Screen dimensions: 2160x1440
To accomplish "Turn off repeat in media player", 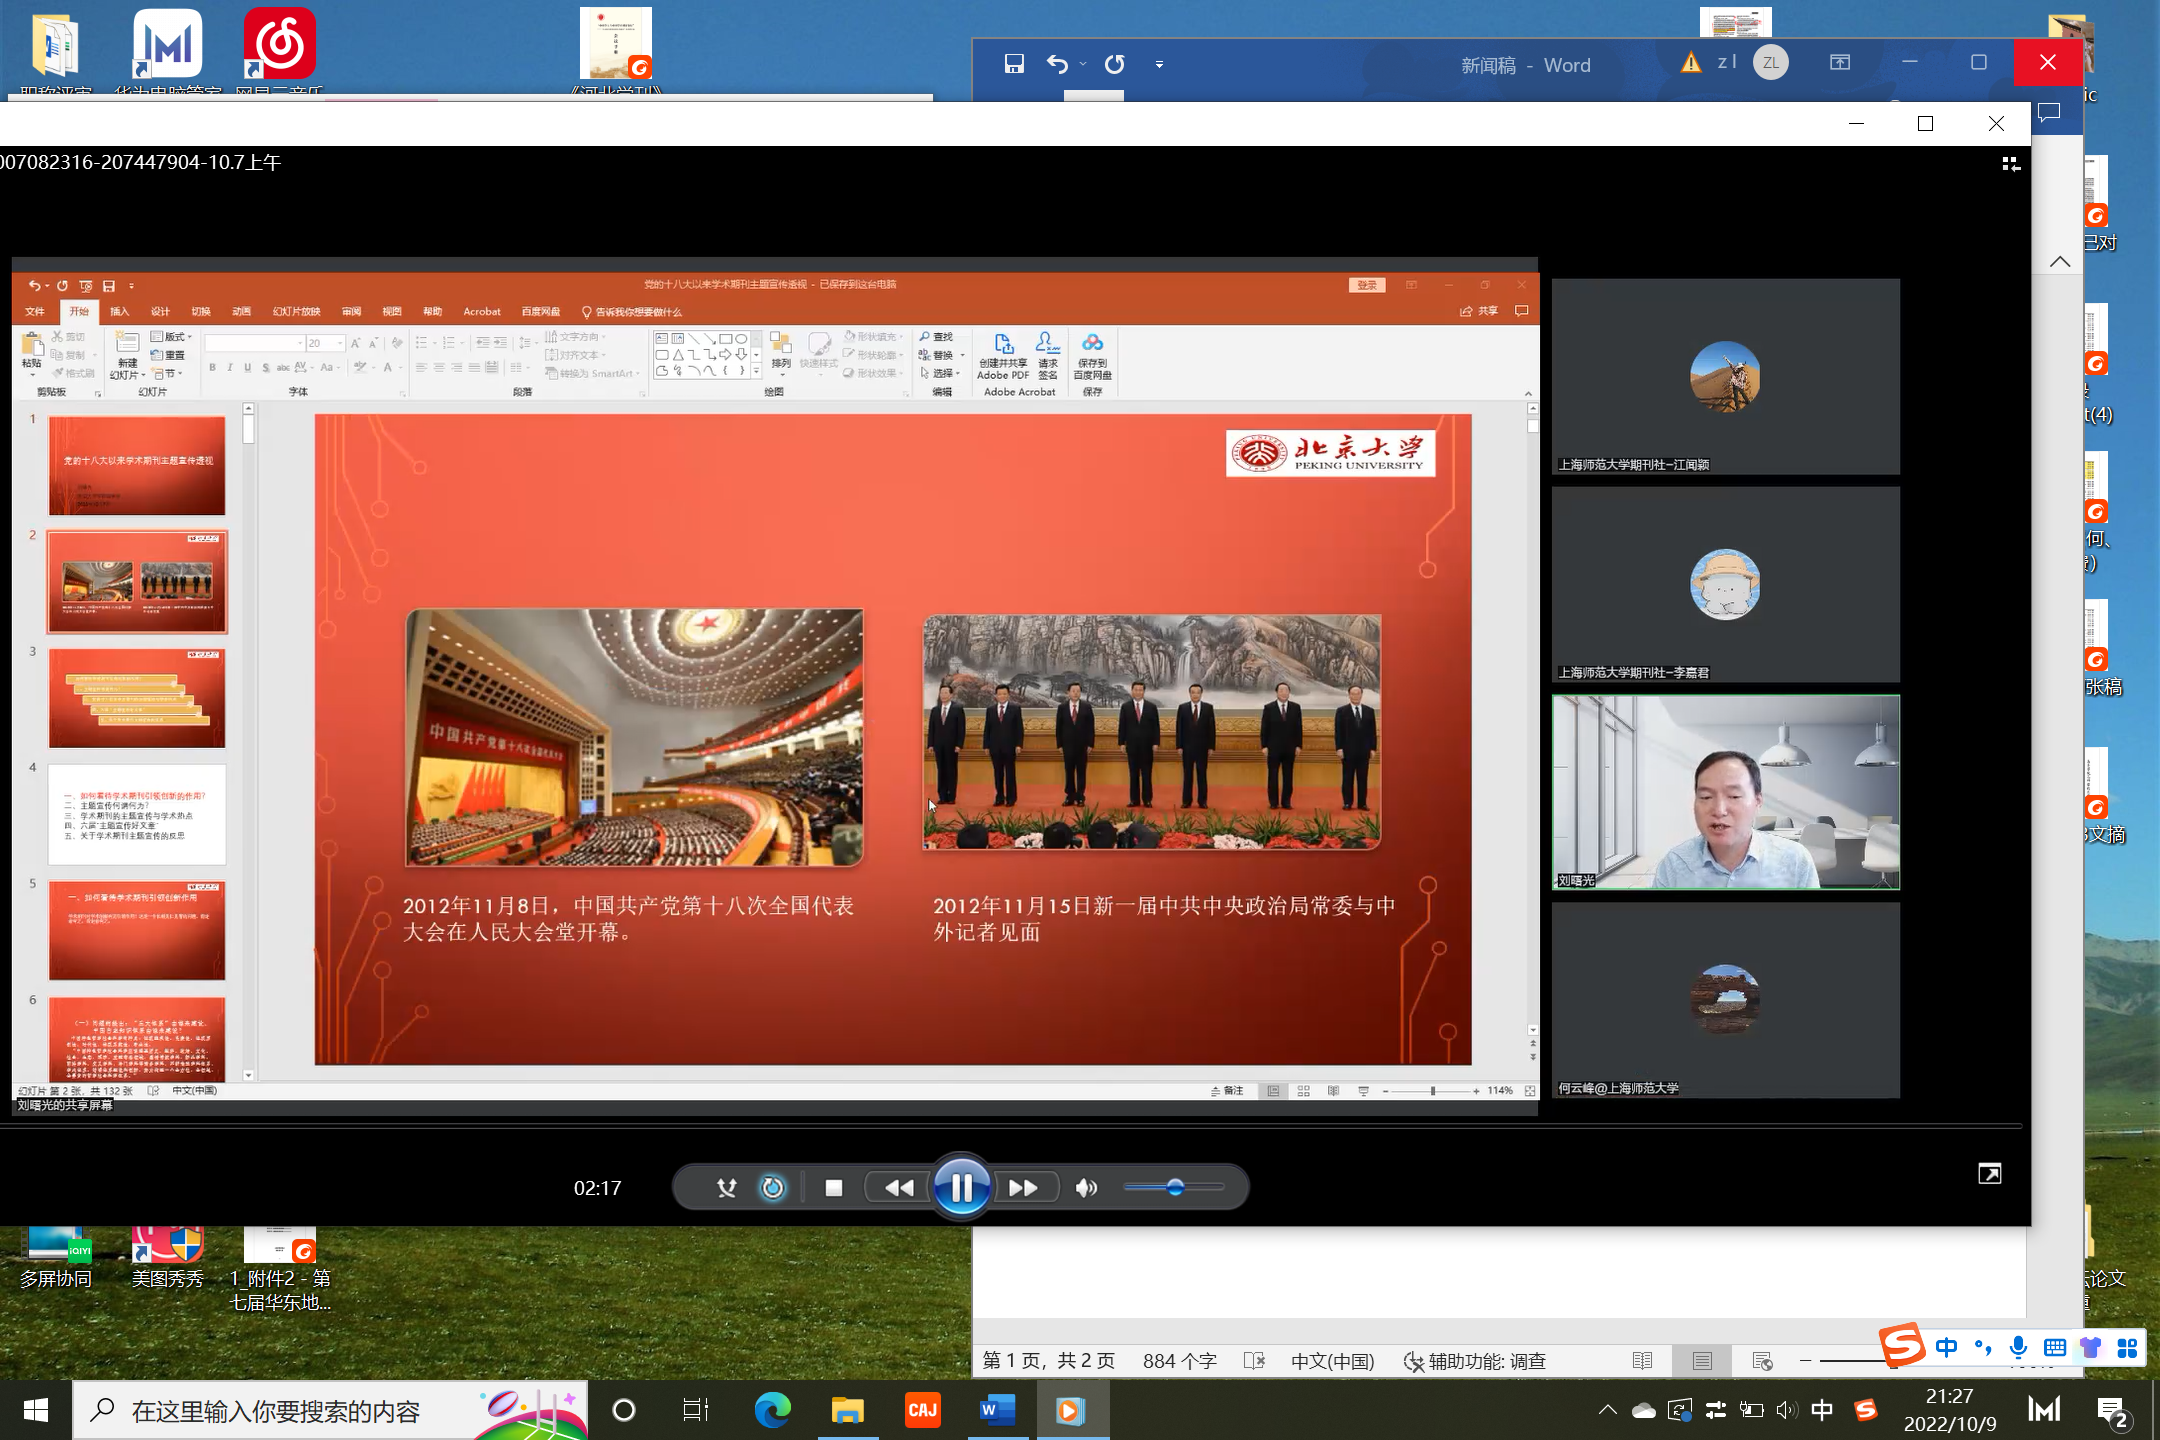I will (773, 1188).
